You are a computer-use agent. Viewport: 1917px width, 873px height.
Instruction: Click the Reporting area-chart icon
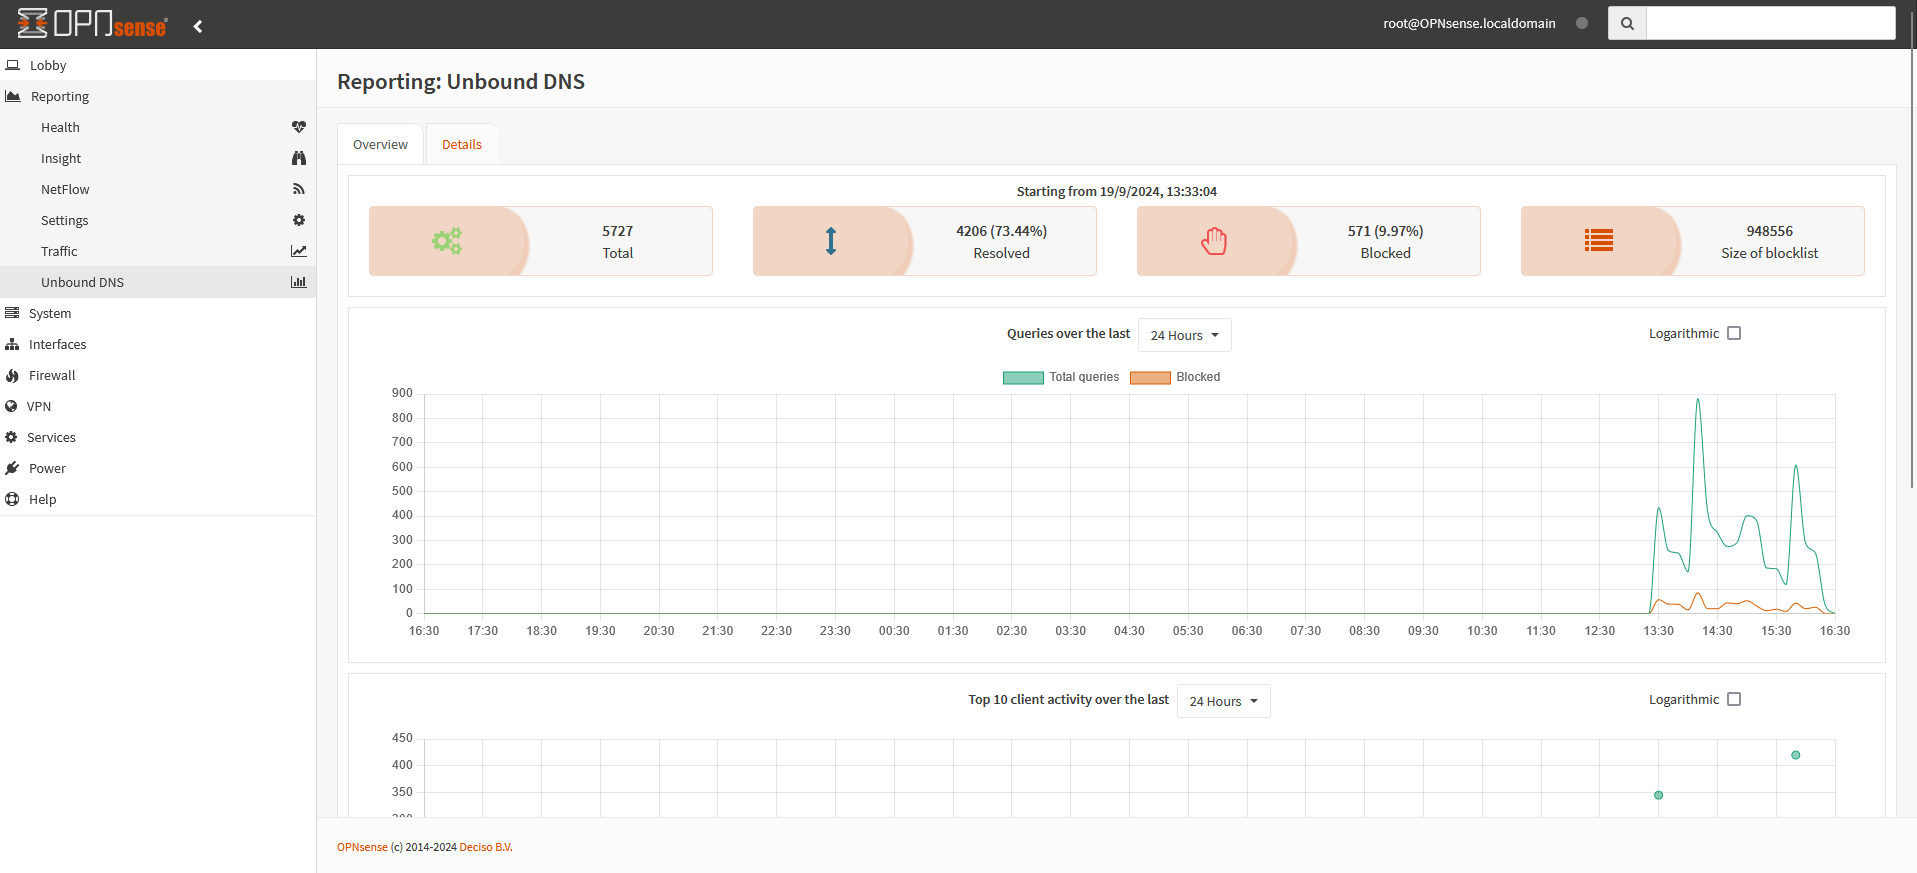(13, 96)
